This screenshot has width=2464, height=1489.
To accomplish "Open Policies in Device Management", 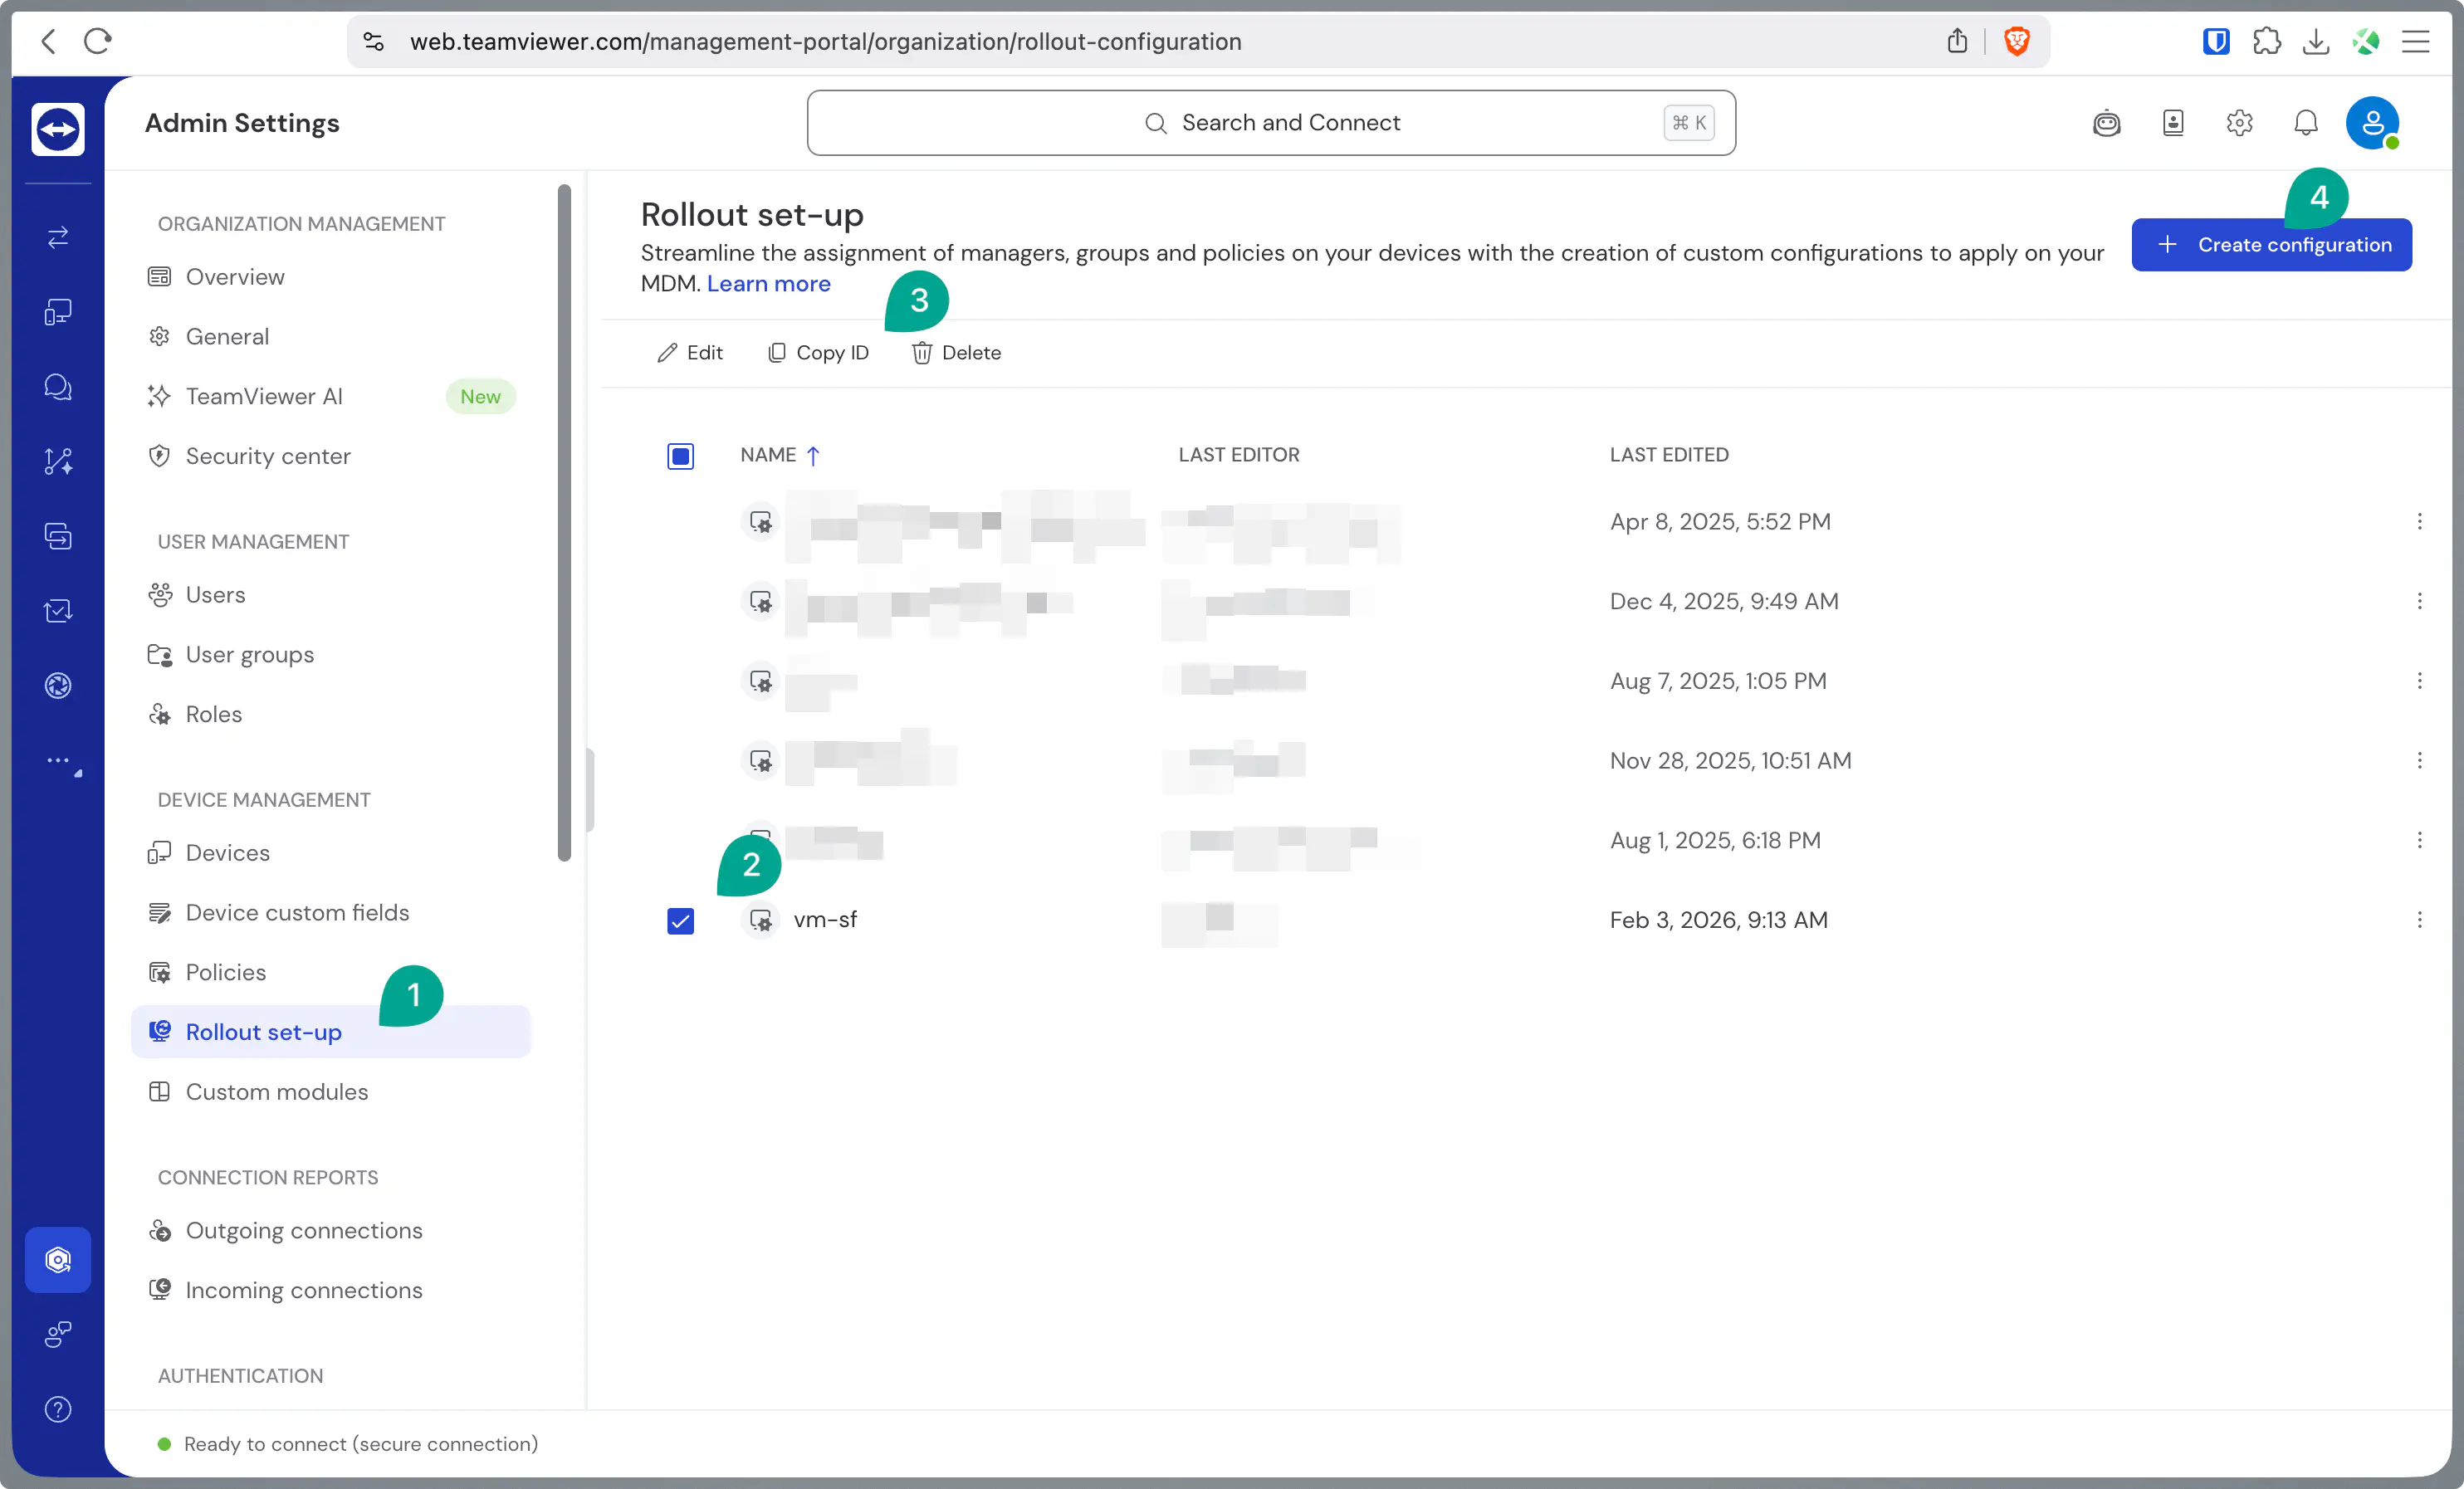I will coord(225,972).
